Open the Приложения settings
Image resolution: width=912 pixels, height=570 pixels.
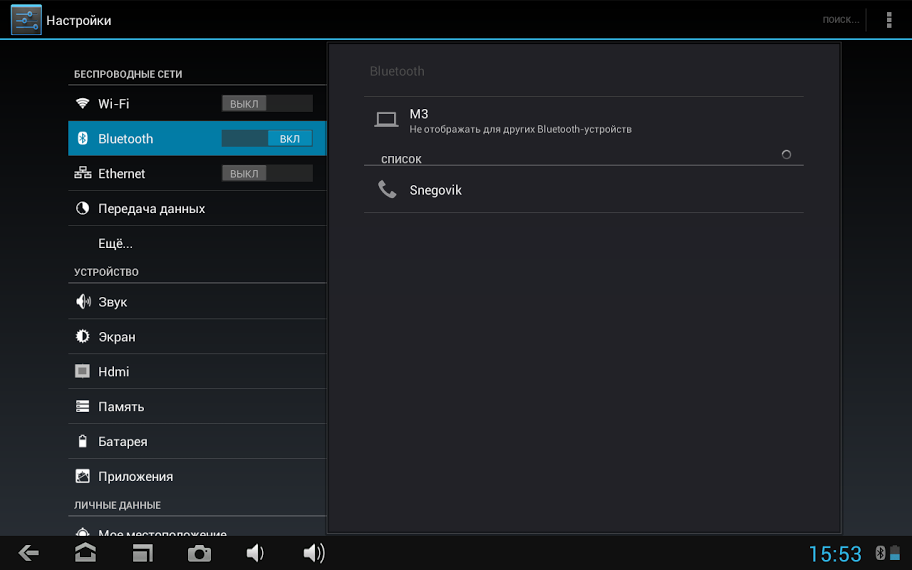click(x=197, y=476)
